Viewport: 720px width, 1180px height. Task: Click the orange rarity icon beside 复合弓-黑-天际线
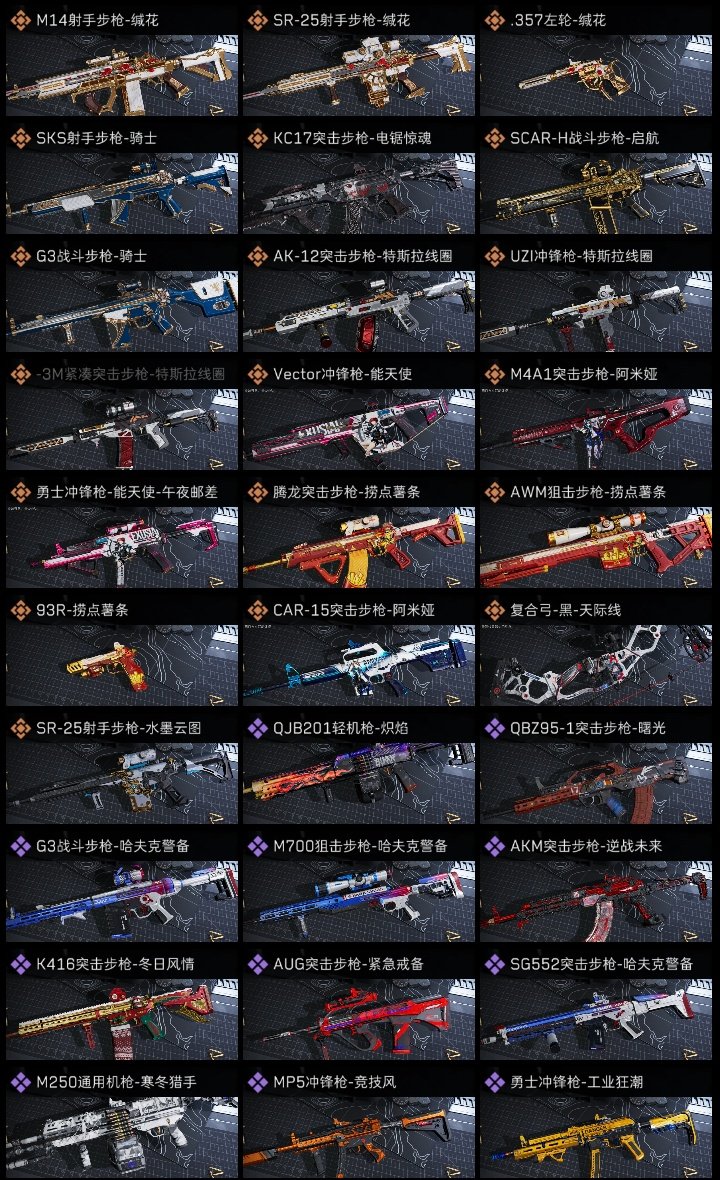coord(494,610)
